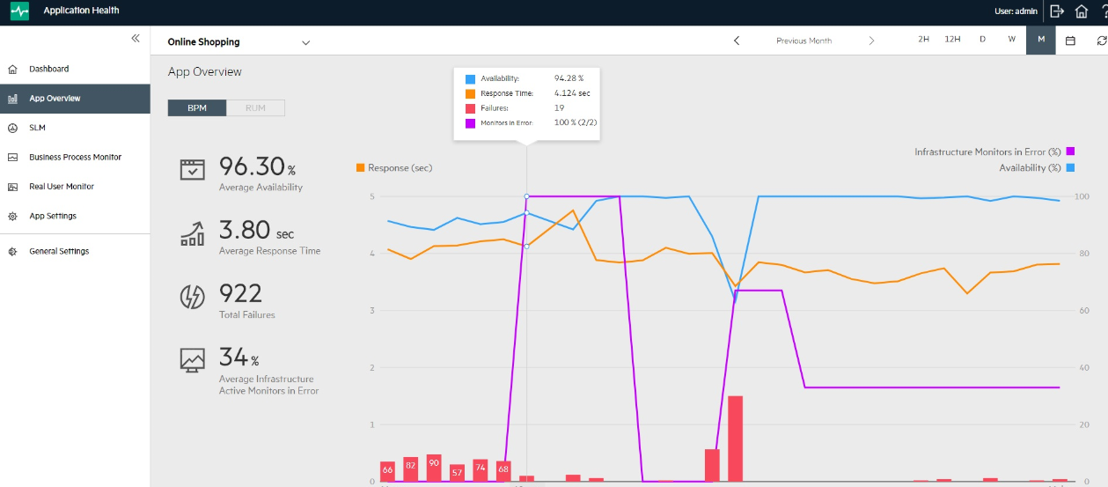The width and height of the screenshot is (1108, 487).
Task: Open Business Process Monitor page
Action: click(x=75, y=157)
